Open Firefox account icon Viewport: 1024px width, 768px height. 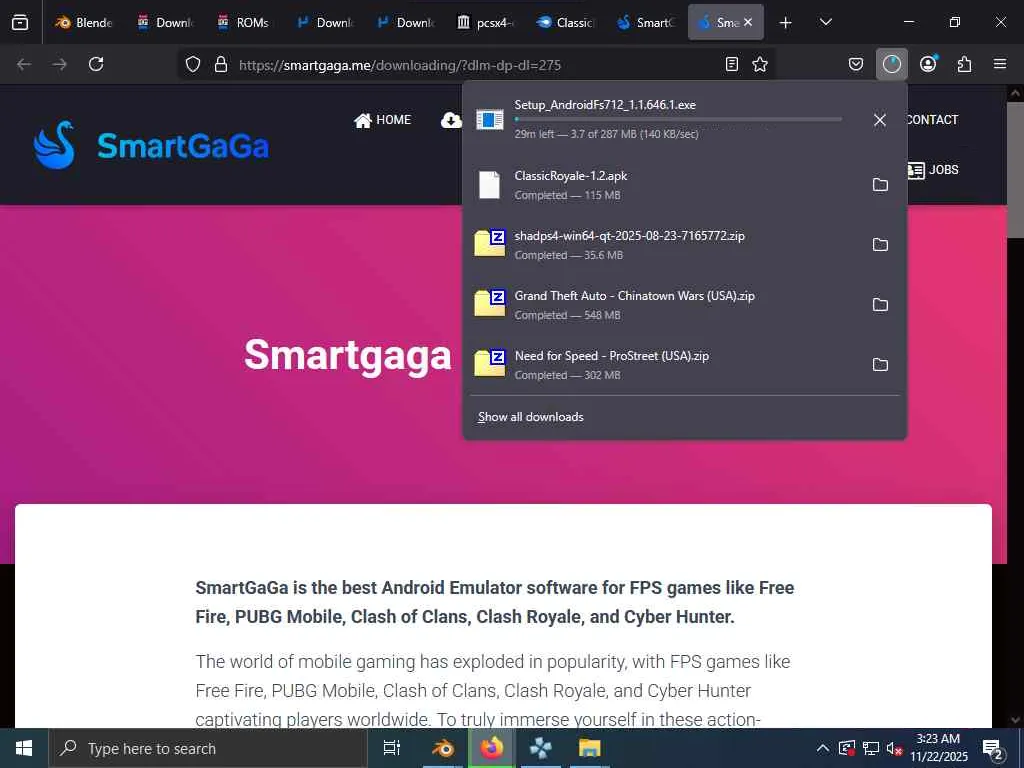928,64
